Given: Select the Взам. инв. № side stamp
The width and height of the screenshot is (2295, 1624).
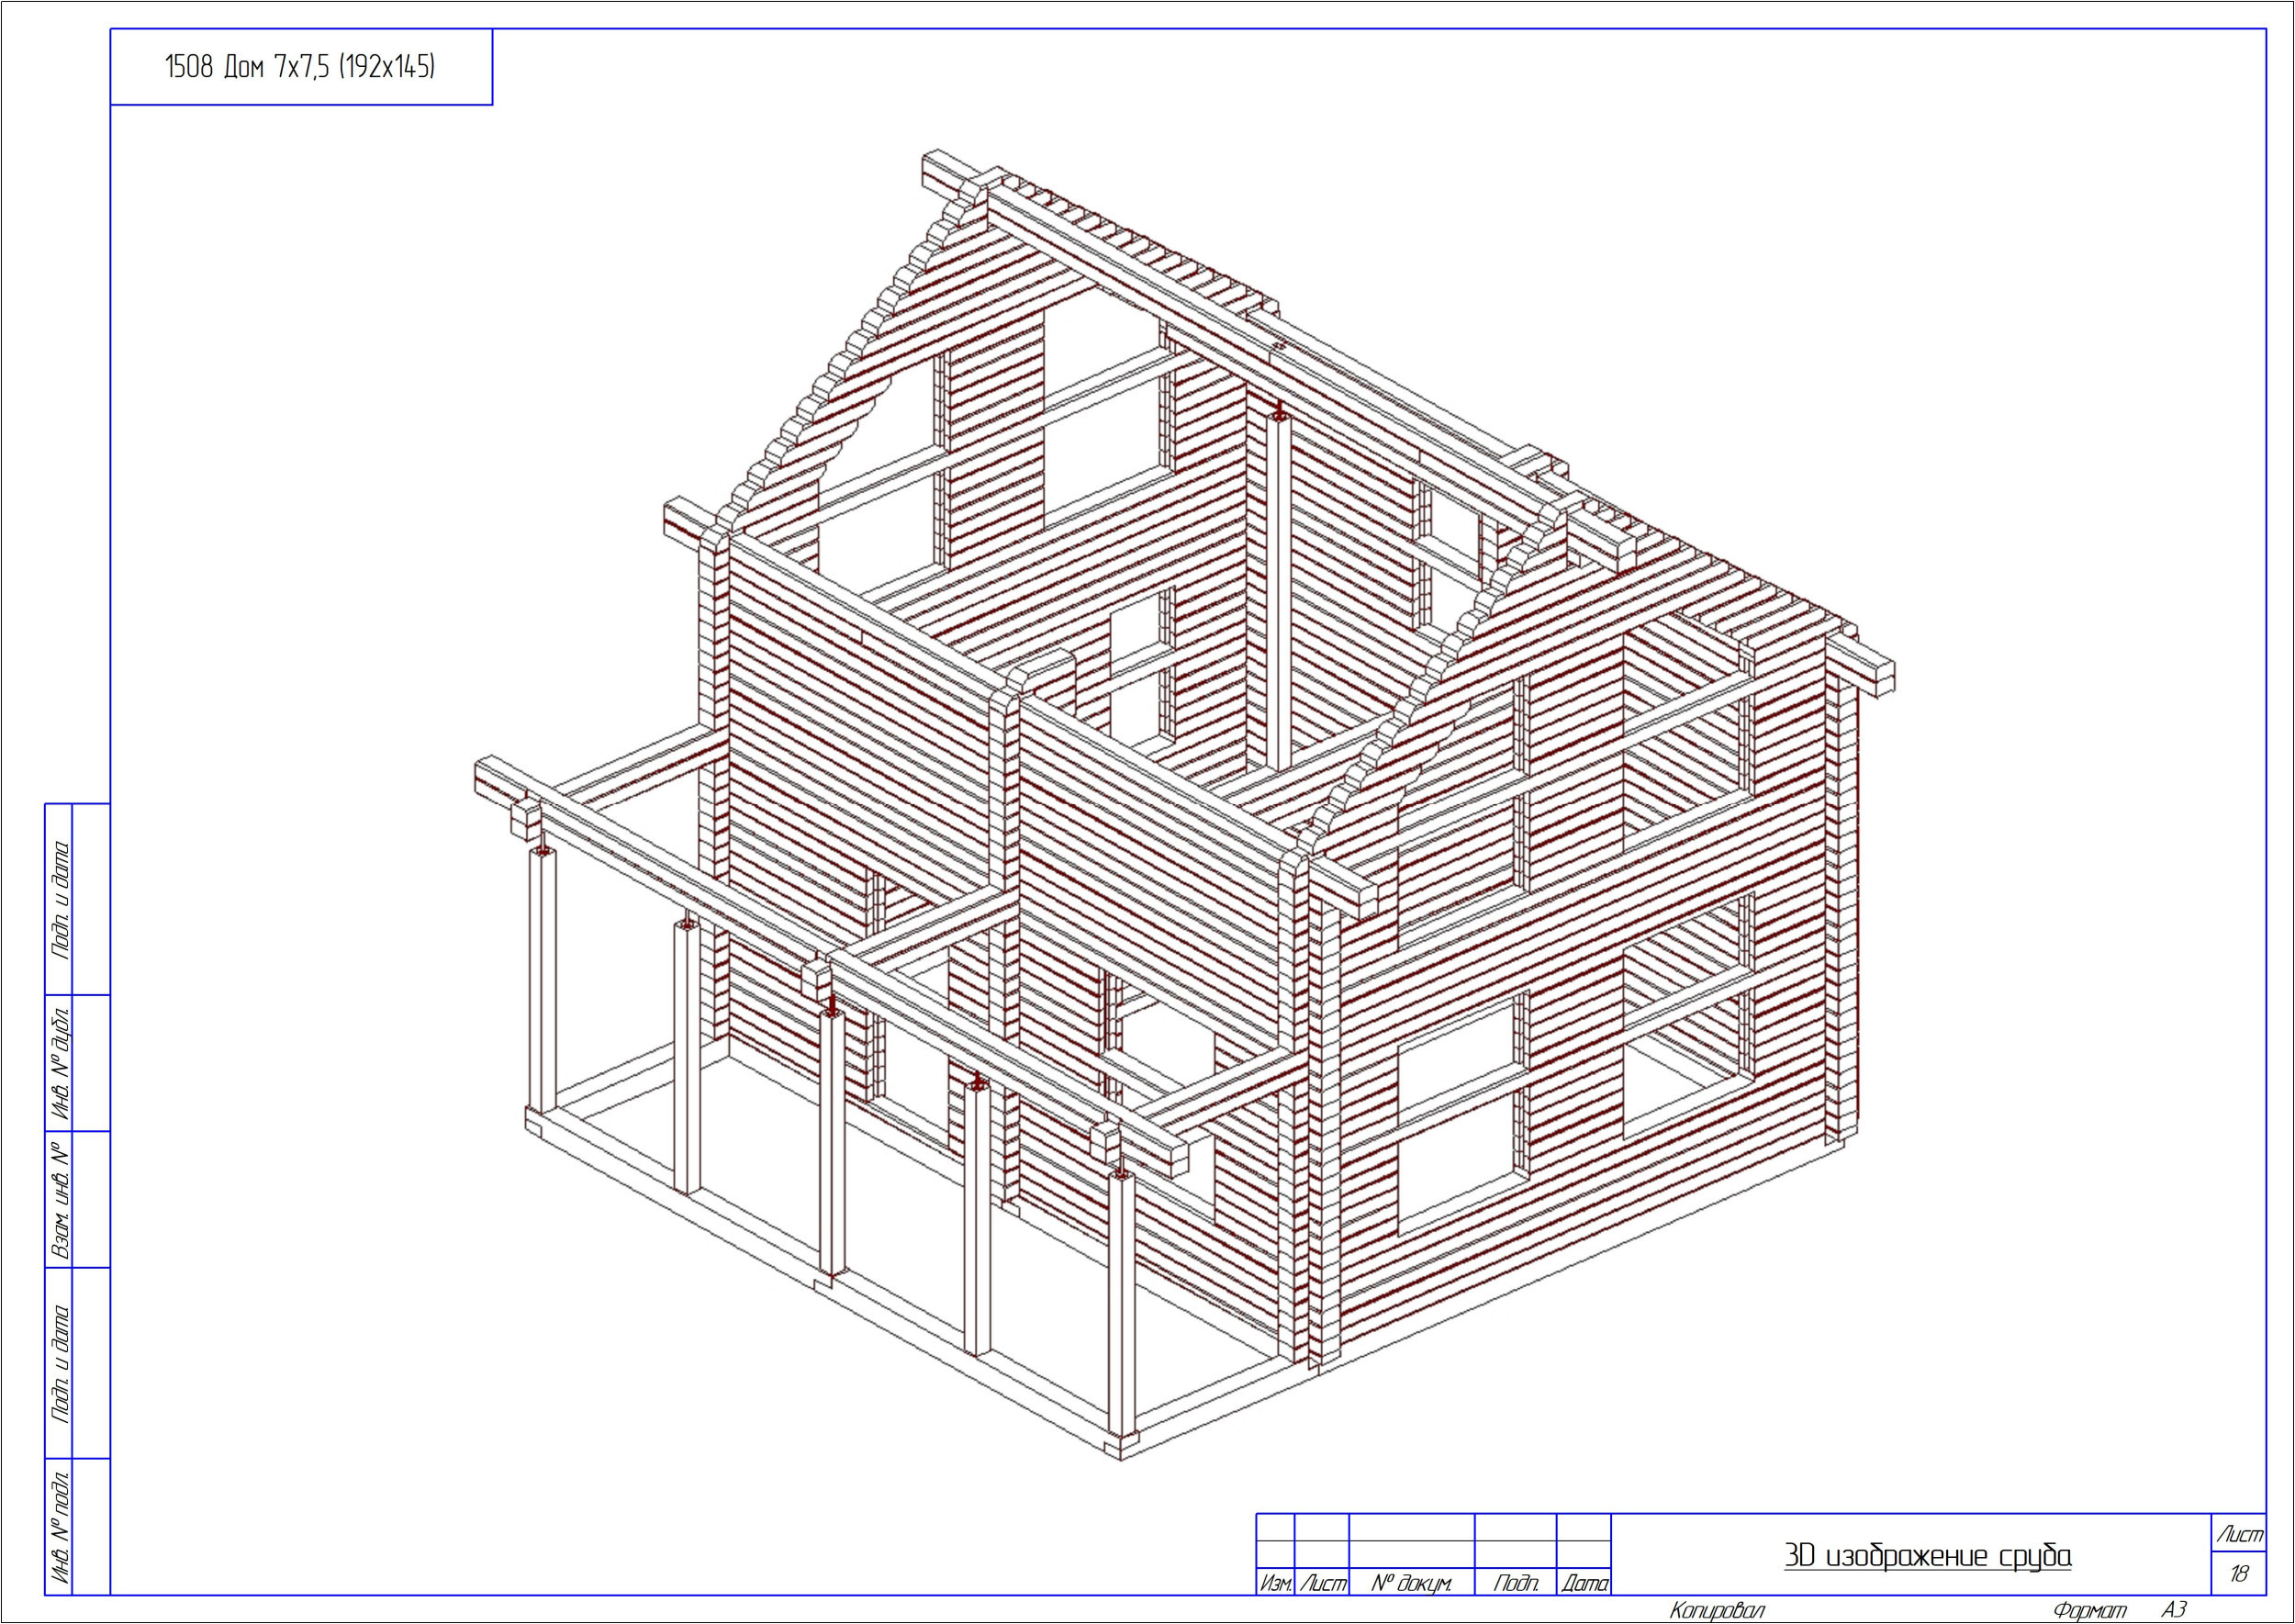Looking at the screenshot, I should (x=60, y=1200).
